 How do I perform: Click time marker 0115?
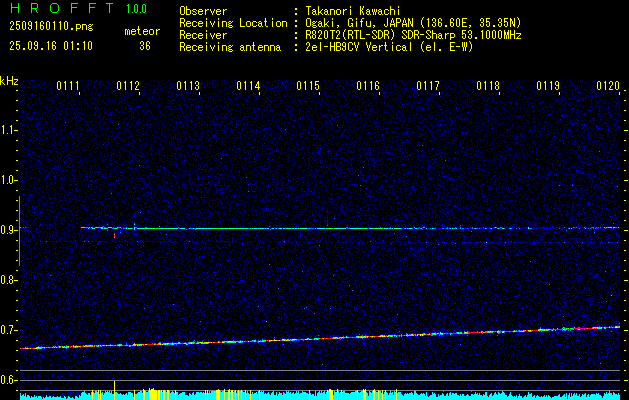[x=308, y=86]
